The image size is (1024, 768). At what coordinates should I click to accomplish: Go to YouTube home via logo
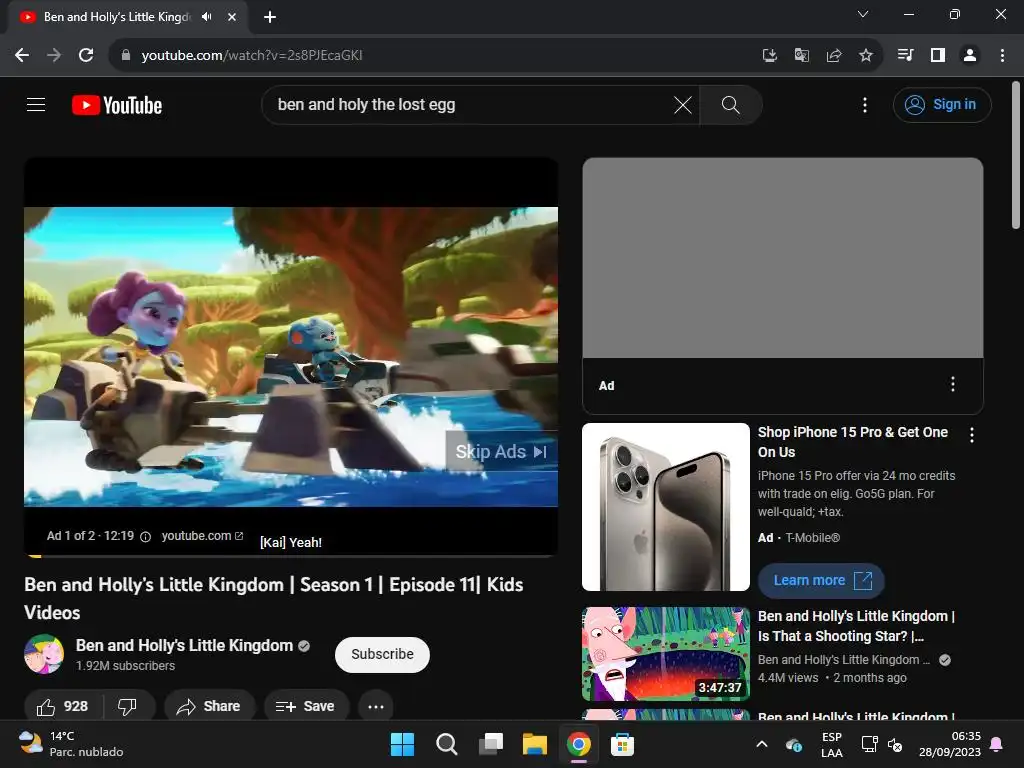coord(117,105)
